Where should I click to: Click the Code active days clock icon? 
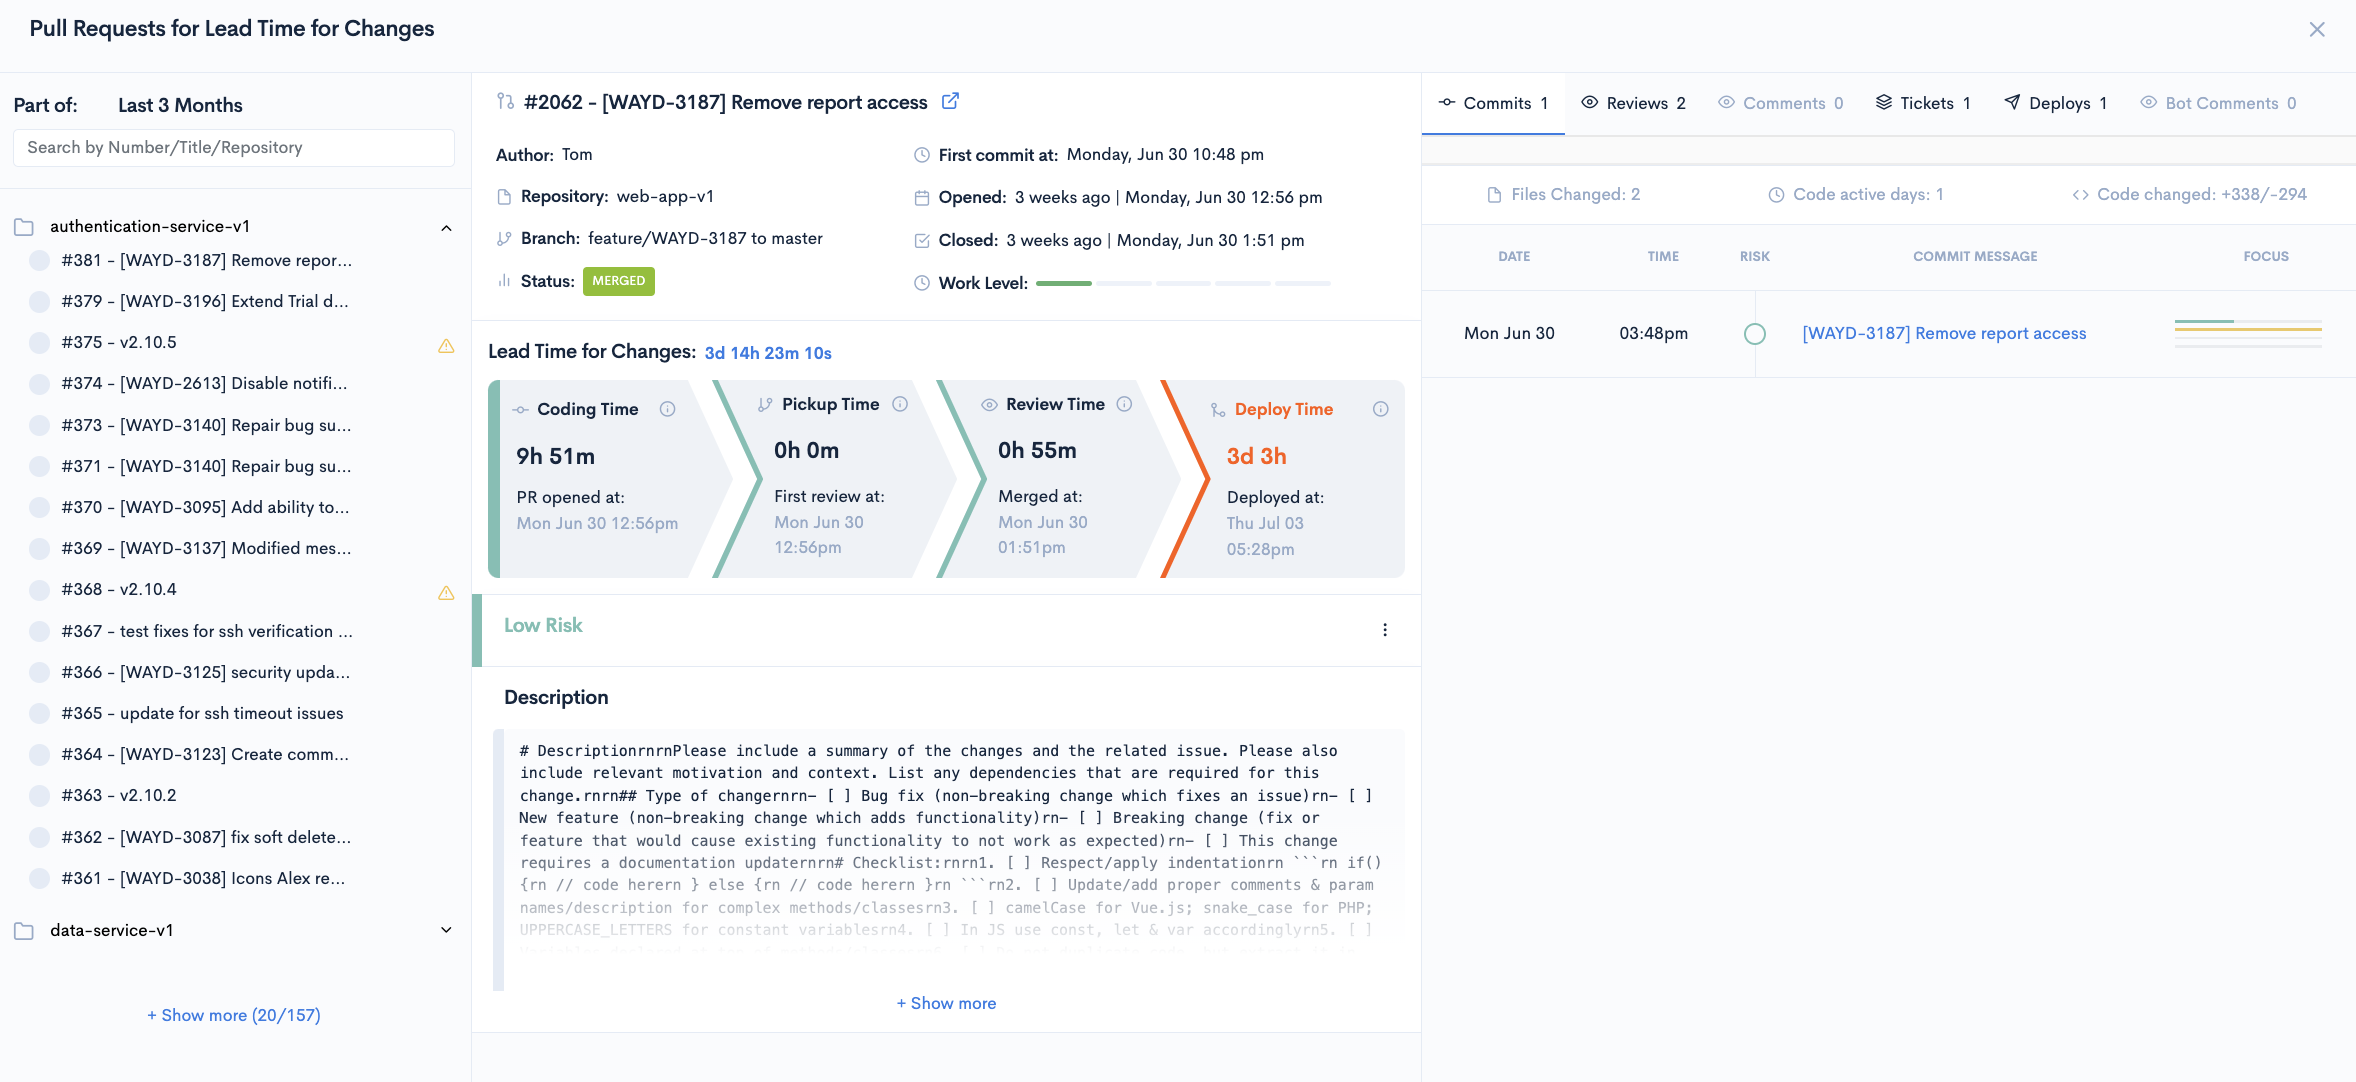[1776, 195]
